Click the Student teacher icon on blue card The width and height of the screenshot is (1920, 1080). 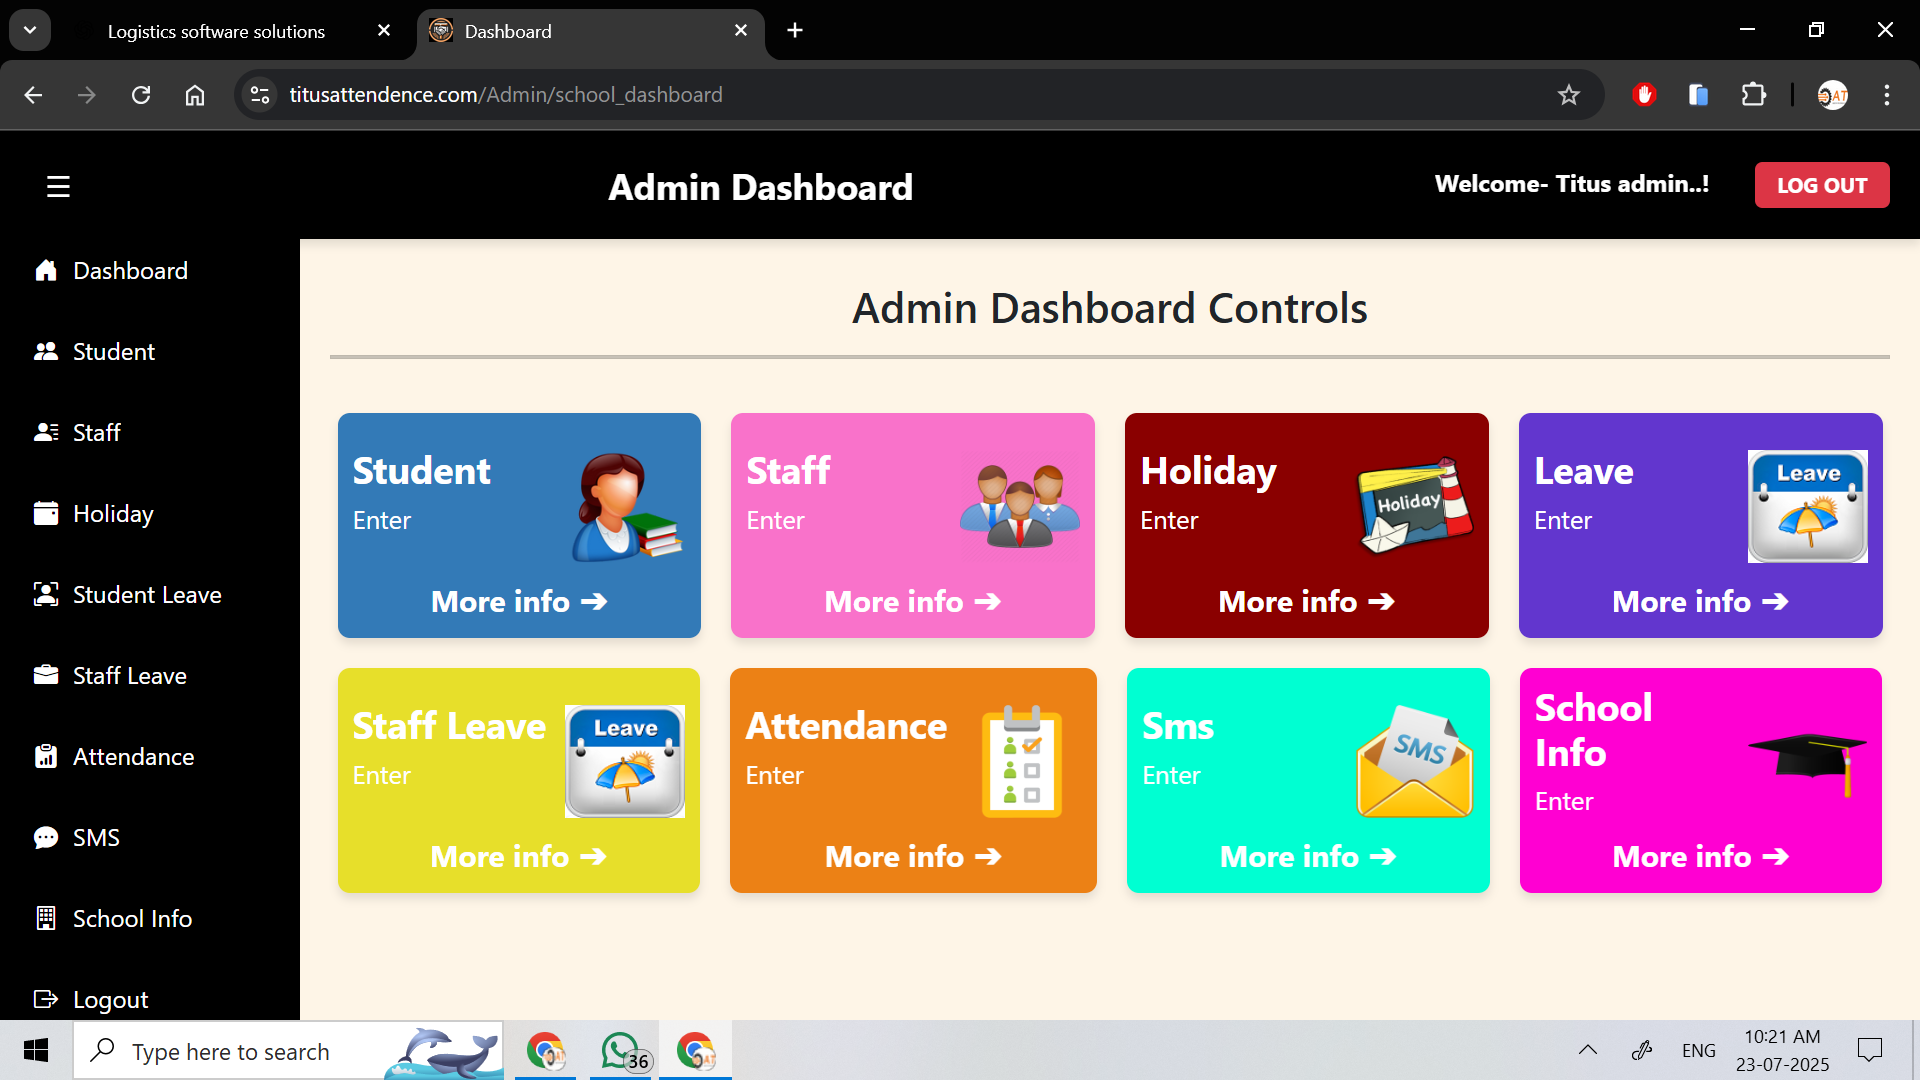coord(625,507)
